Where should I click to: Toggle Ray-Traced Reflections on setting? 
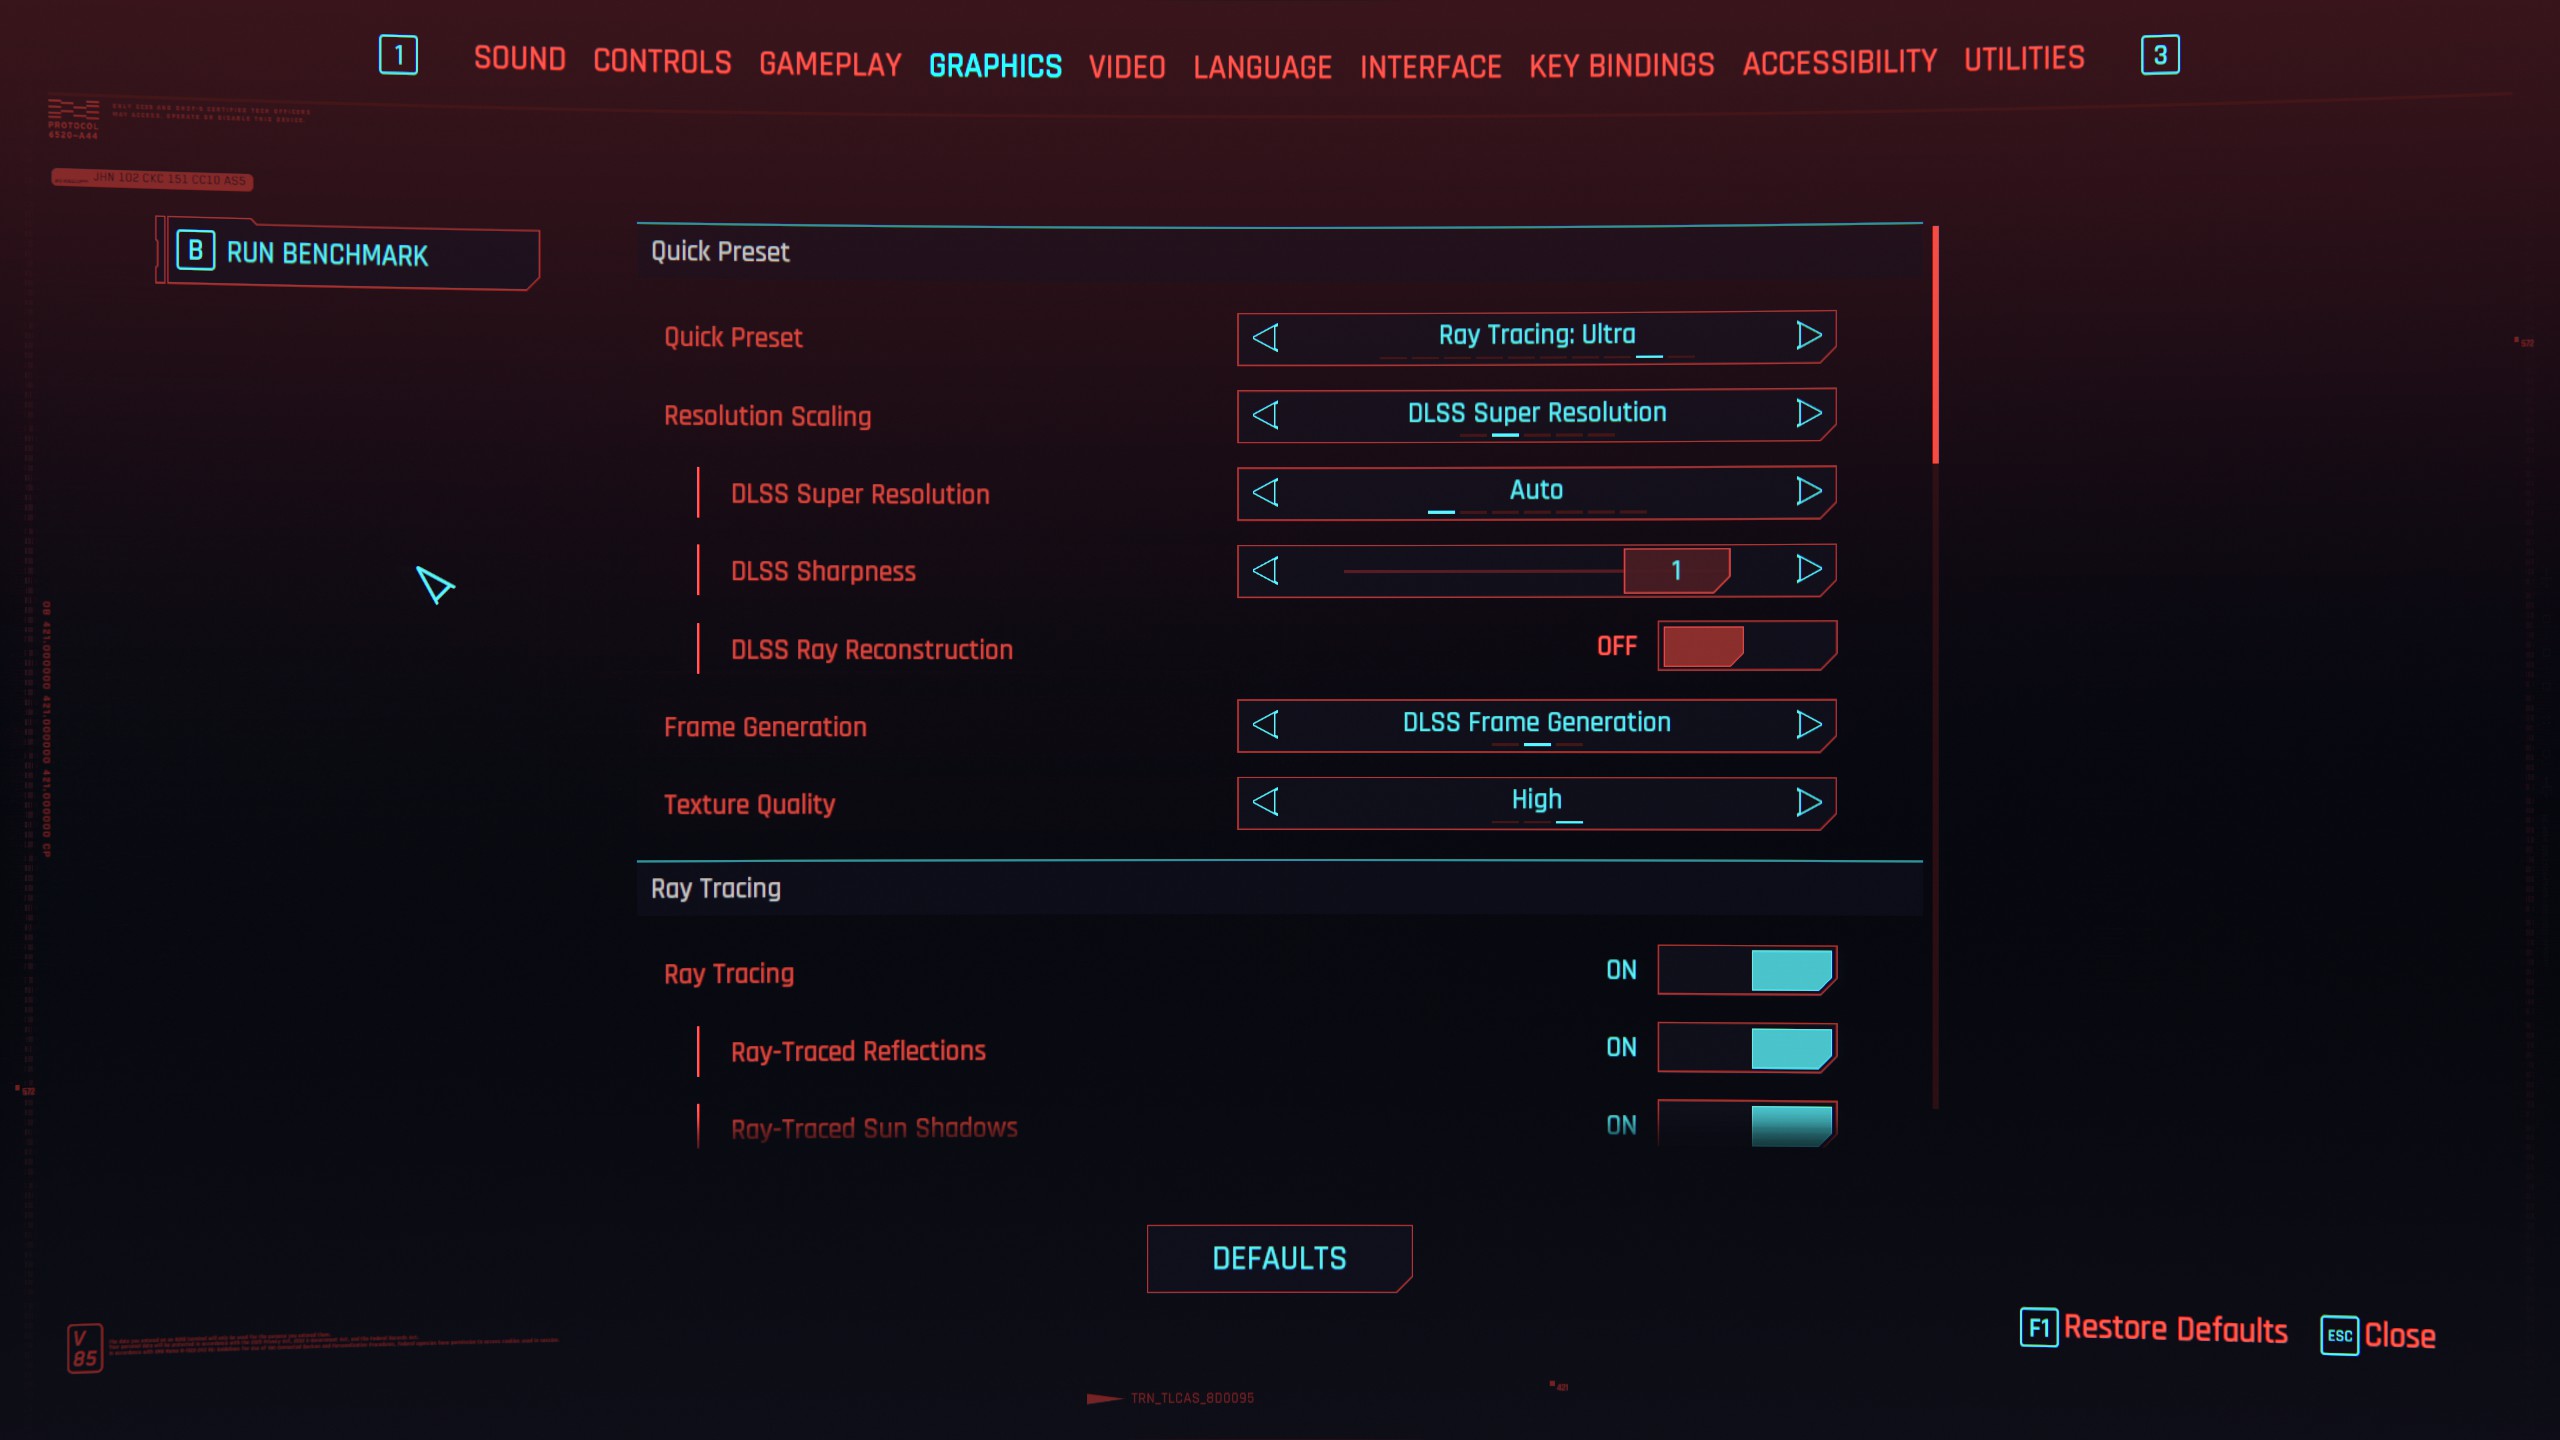tap(1744, 1048)
